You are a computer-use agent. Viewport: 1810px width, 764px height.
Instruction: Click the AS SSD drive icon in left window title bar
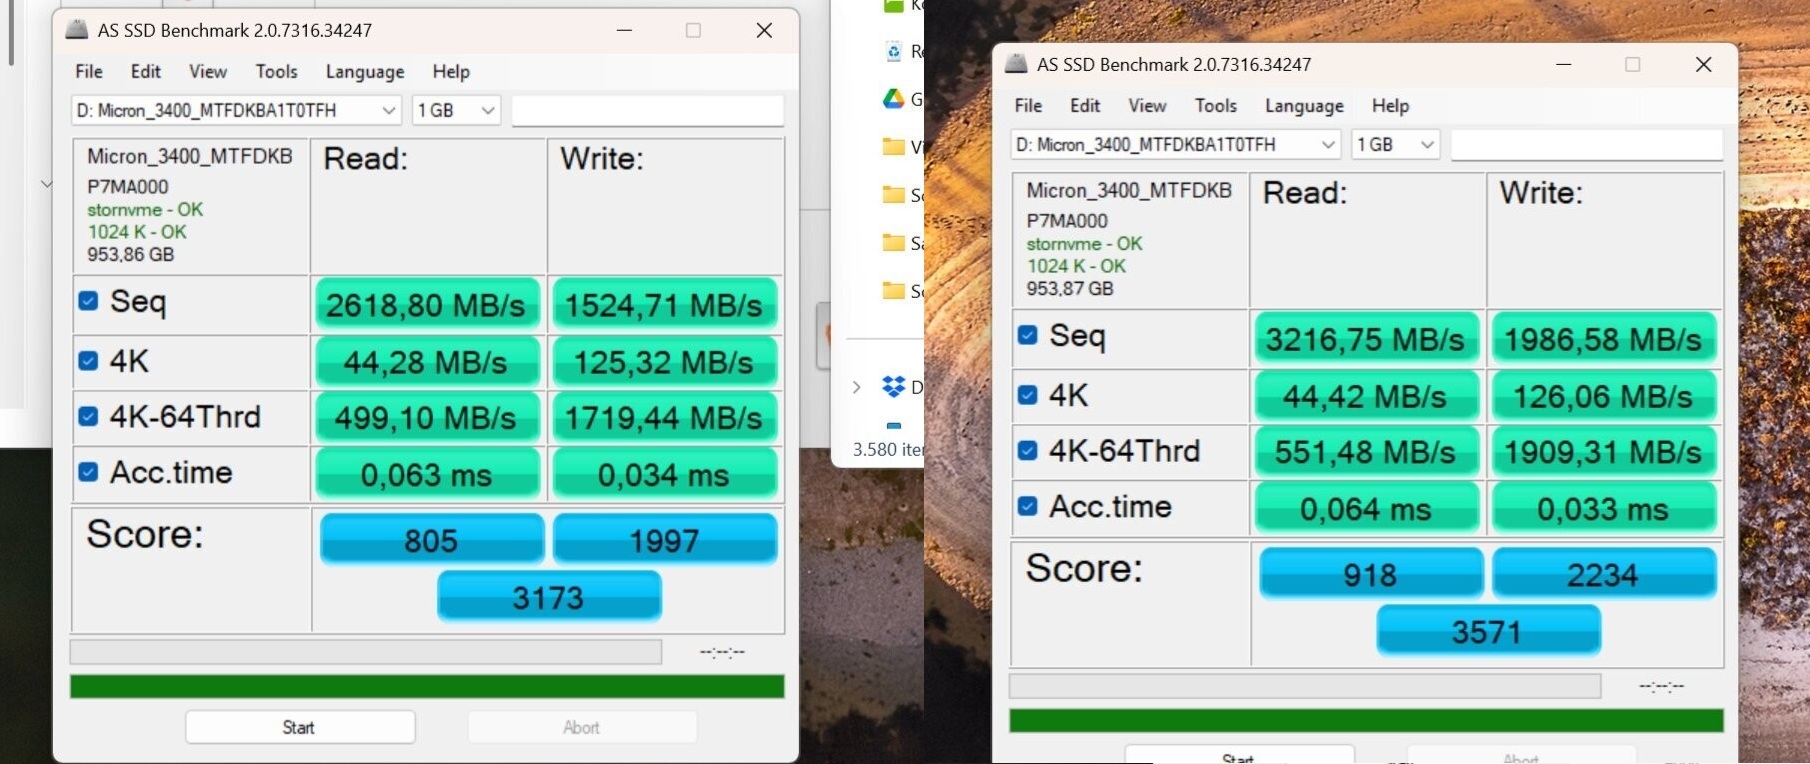point(76,30)
